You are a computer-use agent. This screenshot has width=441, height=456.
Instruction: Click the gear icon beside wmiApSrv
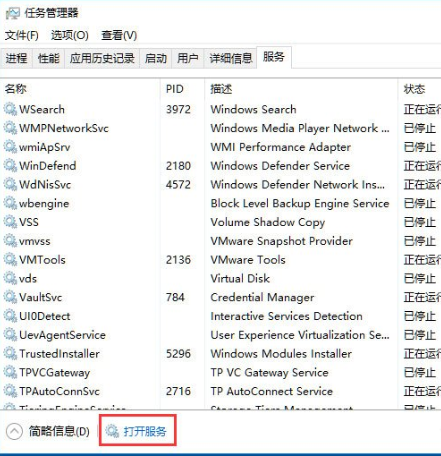10,147
